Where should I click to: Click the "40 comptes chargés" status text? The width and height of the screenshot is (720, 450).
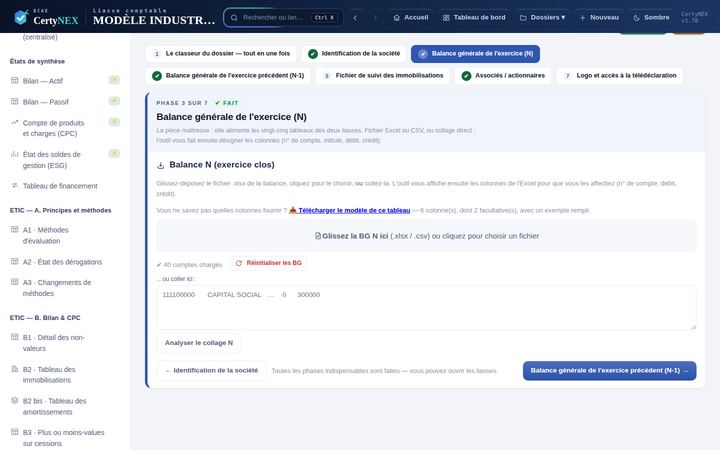[189, 264]
